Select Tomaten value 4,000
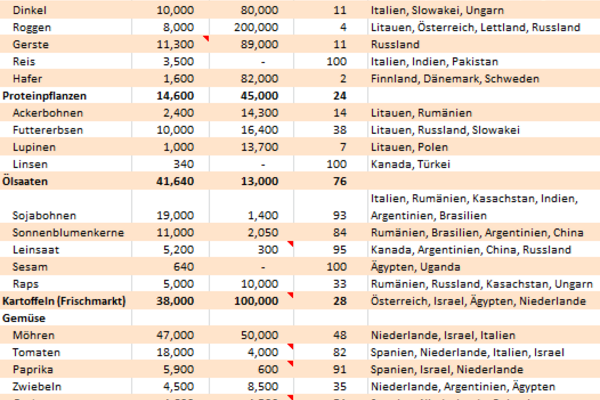Screen dimensions: 600x400 pos(263,353)
